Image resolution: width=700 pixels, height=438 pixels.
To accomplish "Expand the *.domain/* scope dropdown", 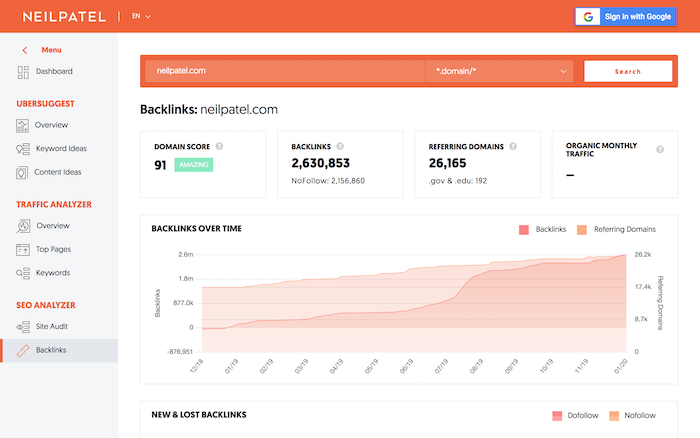I will tap(499, 71).
